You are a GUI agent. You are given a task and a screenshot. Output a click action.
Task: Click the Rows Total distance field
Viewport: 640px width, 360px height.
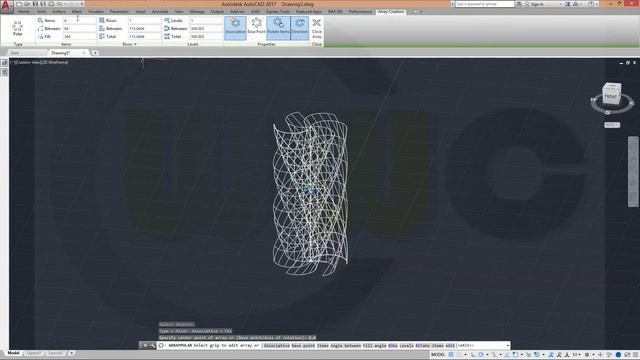point(144,36)
